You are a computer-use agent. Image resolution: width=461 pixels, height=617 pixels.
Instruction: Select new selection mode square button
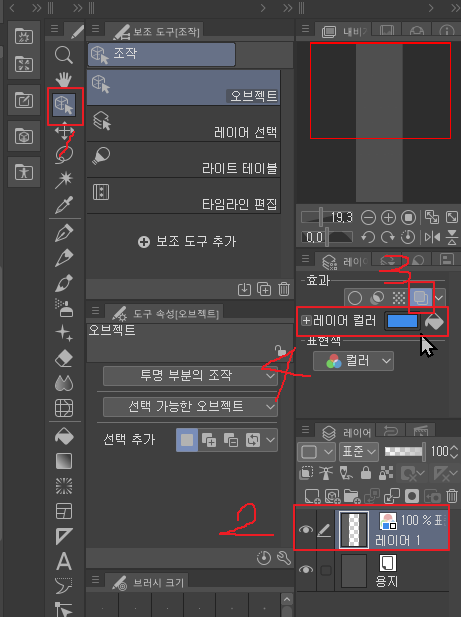click(187, 440)
